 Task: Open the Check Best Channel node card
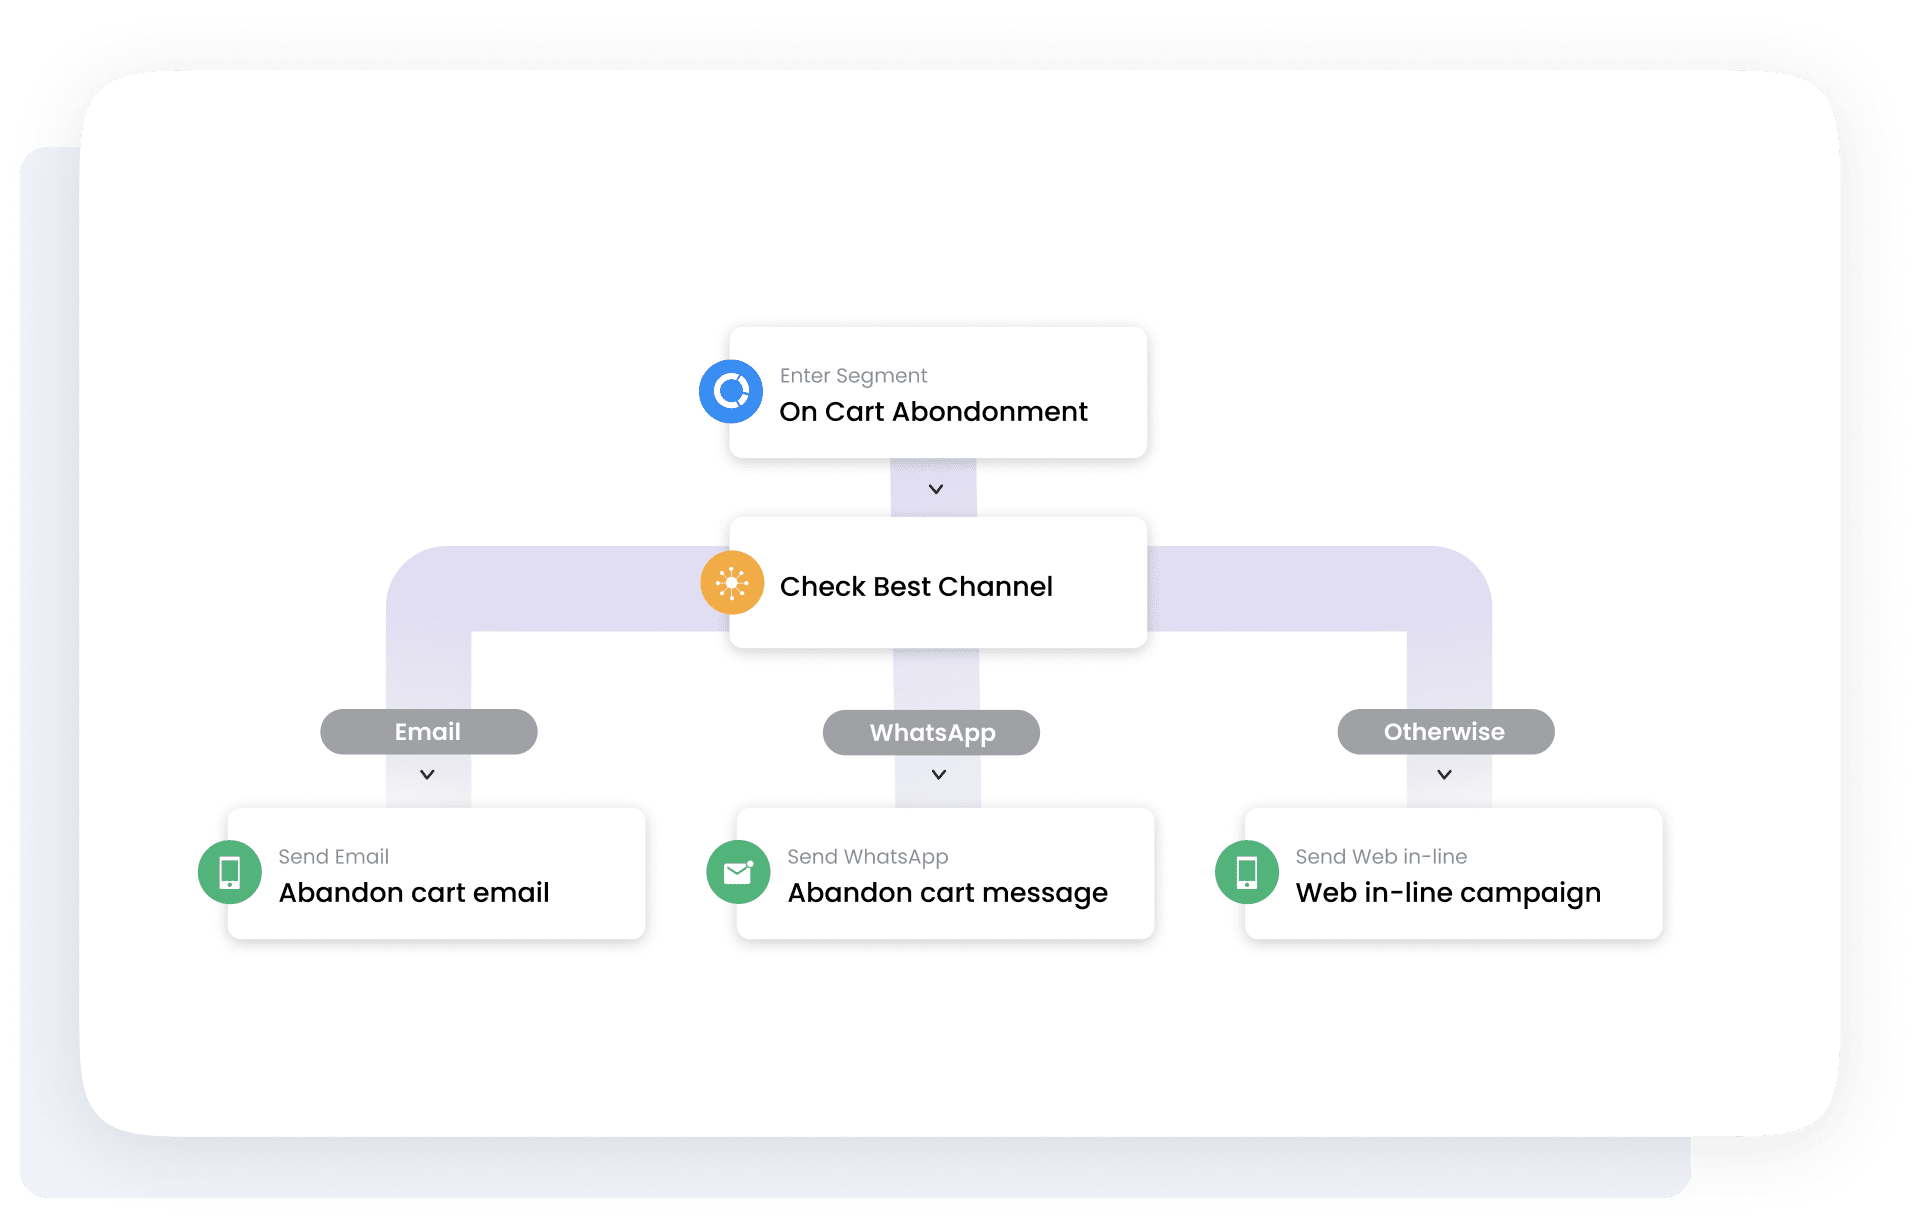[x=938, y=583]
